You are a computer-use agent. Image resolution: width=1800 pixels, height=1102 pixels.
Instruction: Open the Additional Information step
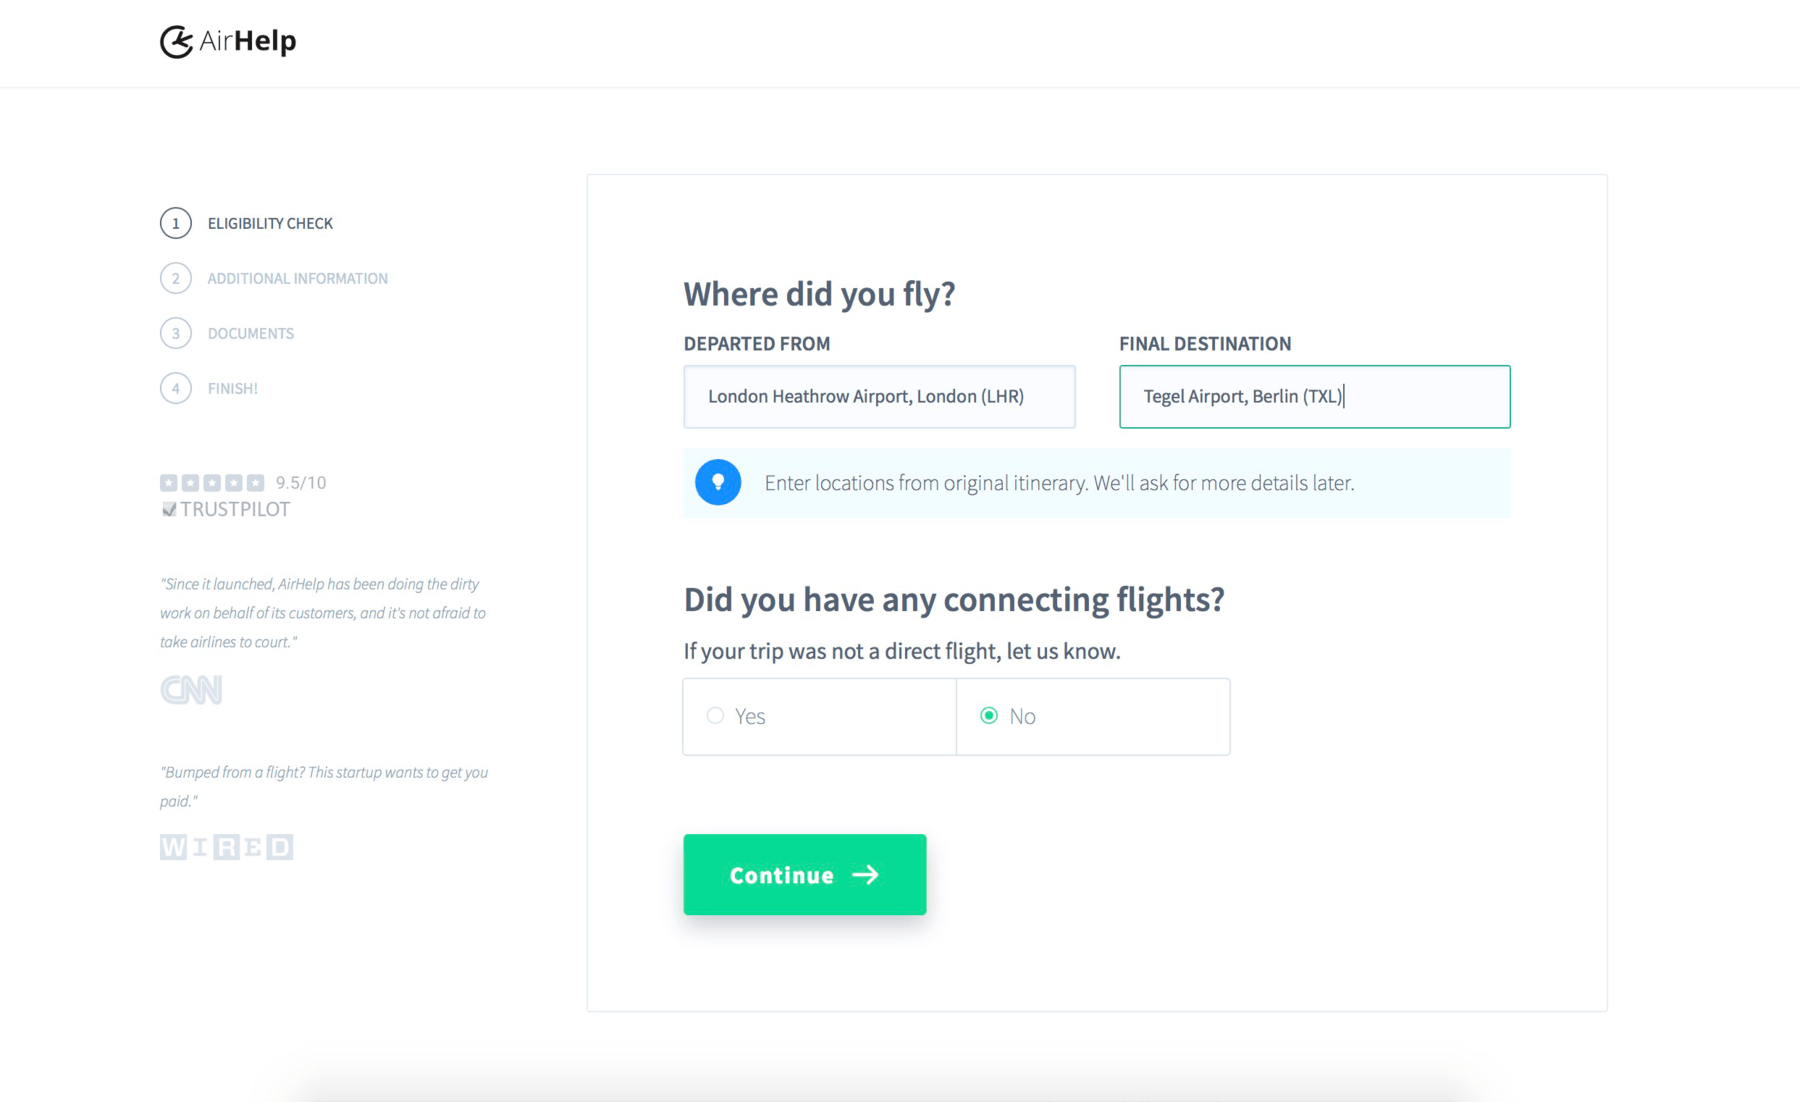[x=297, y=278]
